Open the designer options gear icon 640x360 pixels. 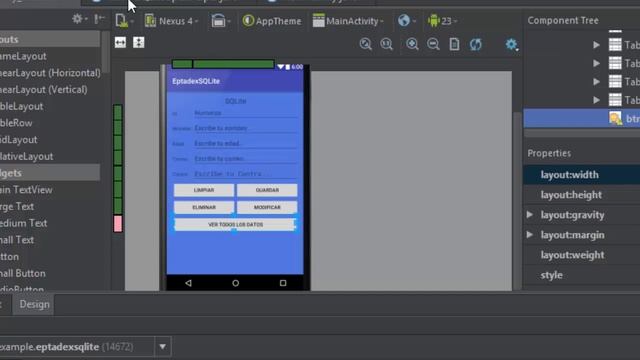click(x=511, y=44)
